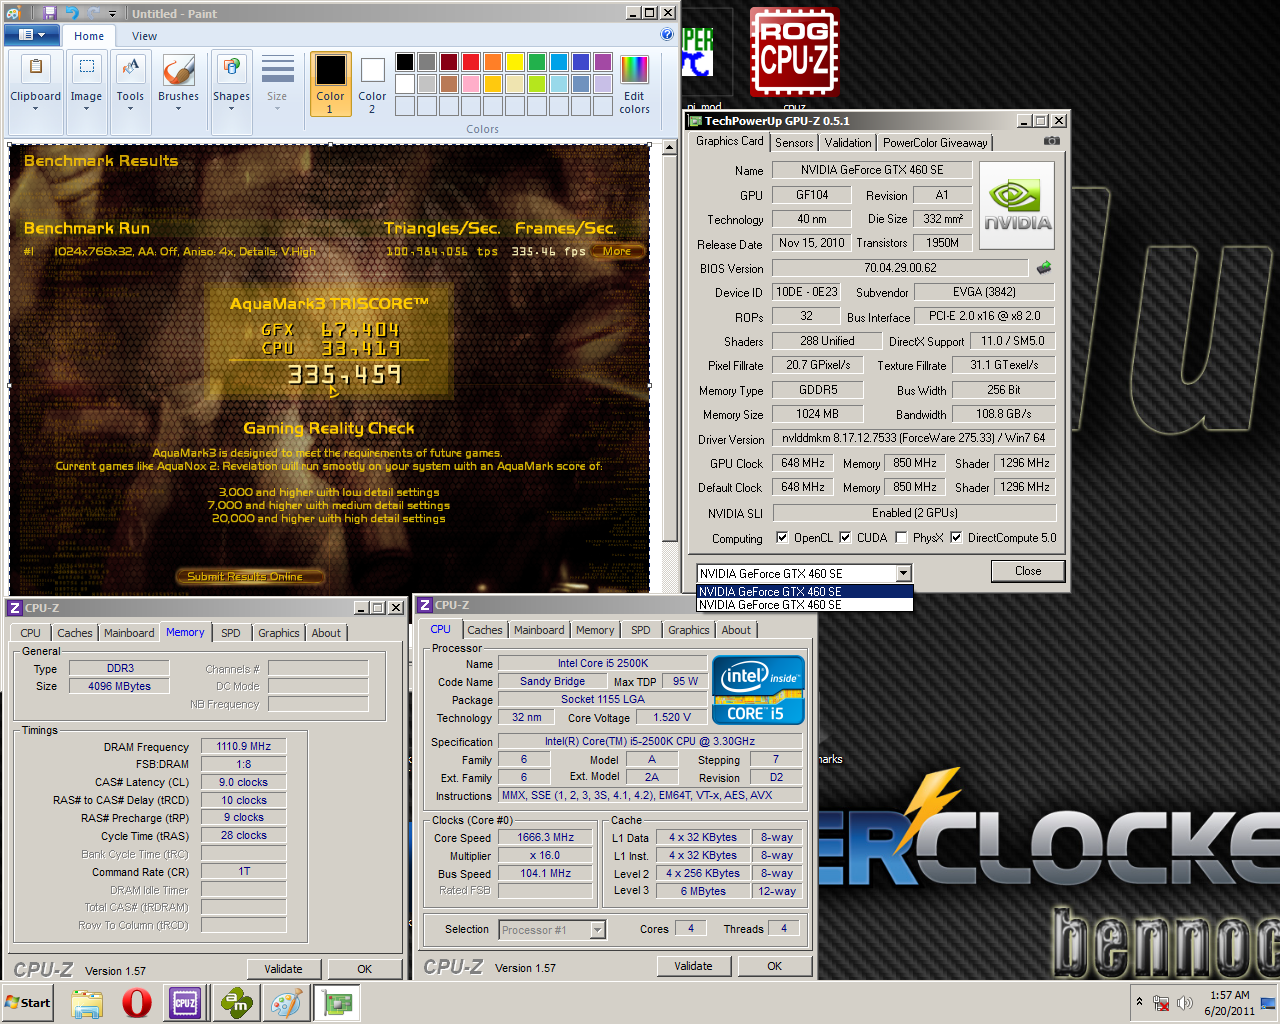Select second GeForce GTX 460 SE list entry
Image resolution: width=1280 pixels, height=1024 pixels.
coord(805,605)
